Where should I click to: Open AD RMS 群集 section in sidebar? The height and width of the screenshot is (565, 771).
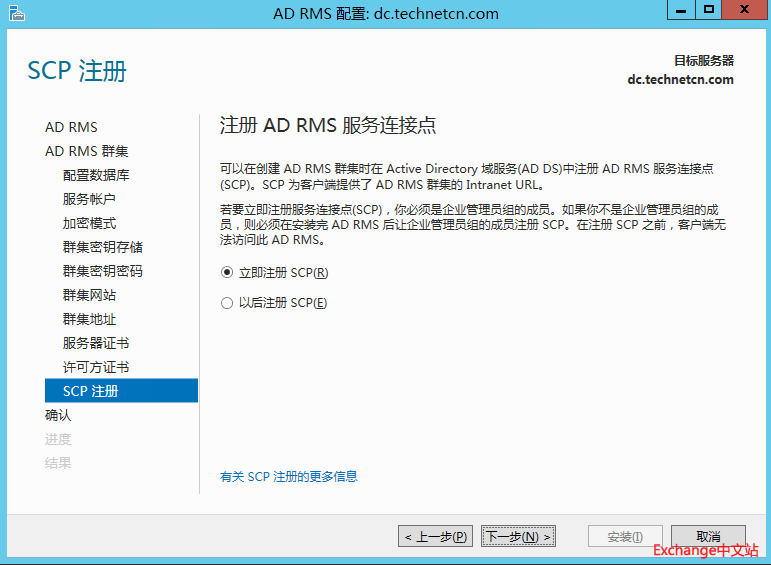(86, 151)
